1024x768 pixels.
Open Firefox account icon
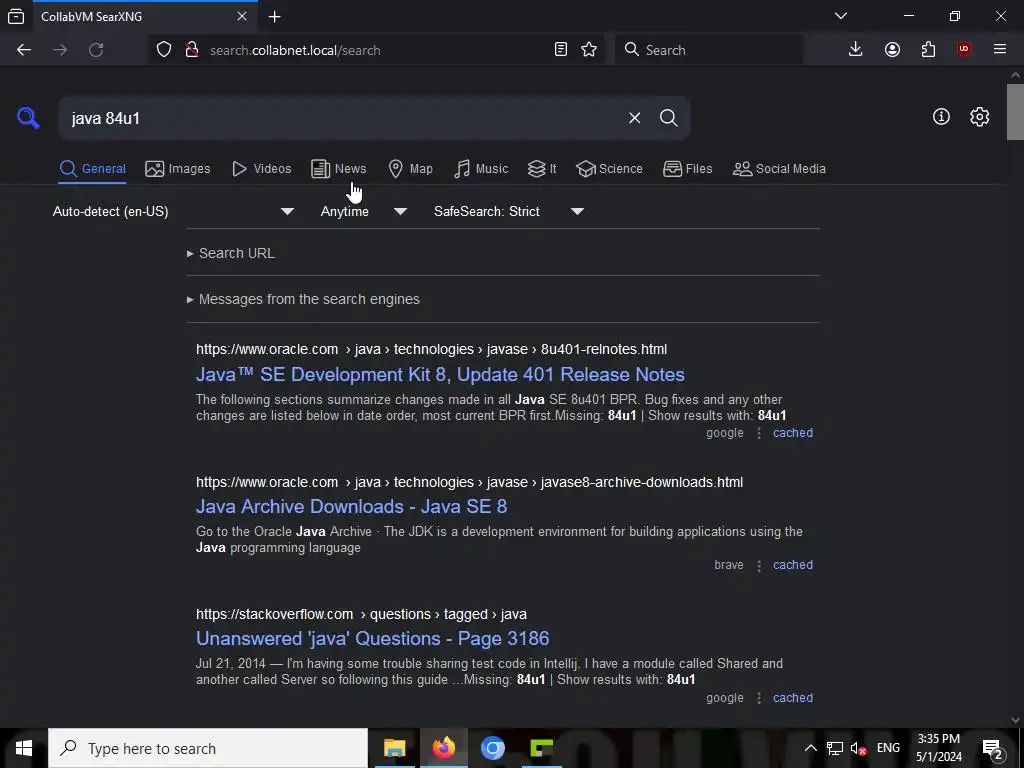(892, 50)
